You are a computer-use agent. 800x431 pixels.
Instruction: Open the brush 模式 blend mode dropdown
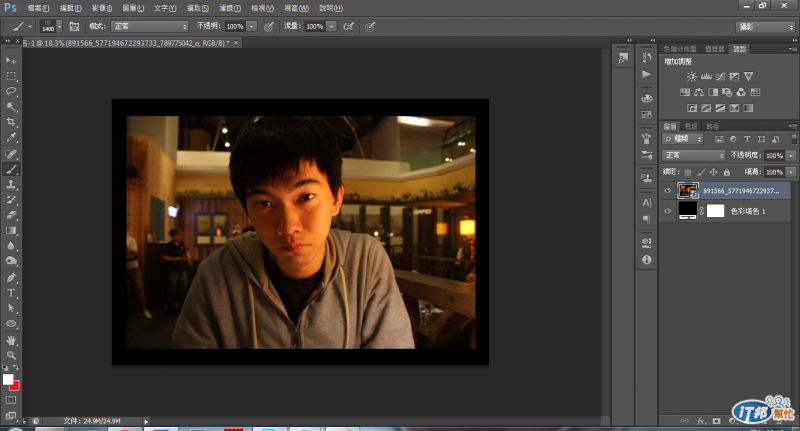148,25
